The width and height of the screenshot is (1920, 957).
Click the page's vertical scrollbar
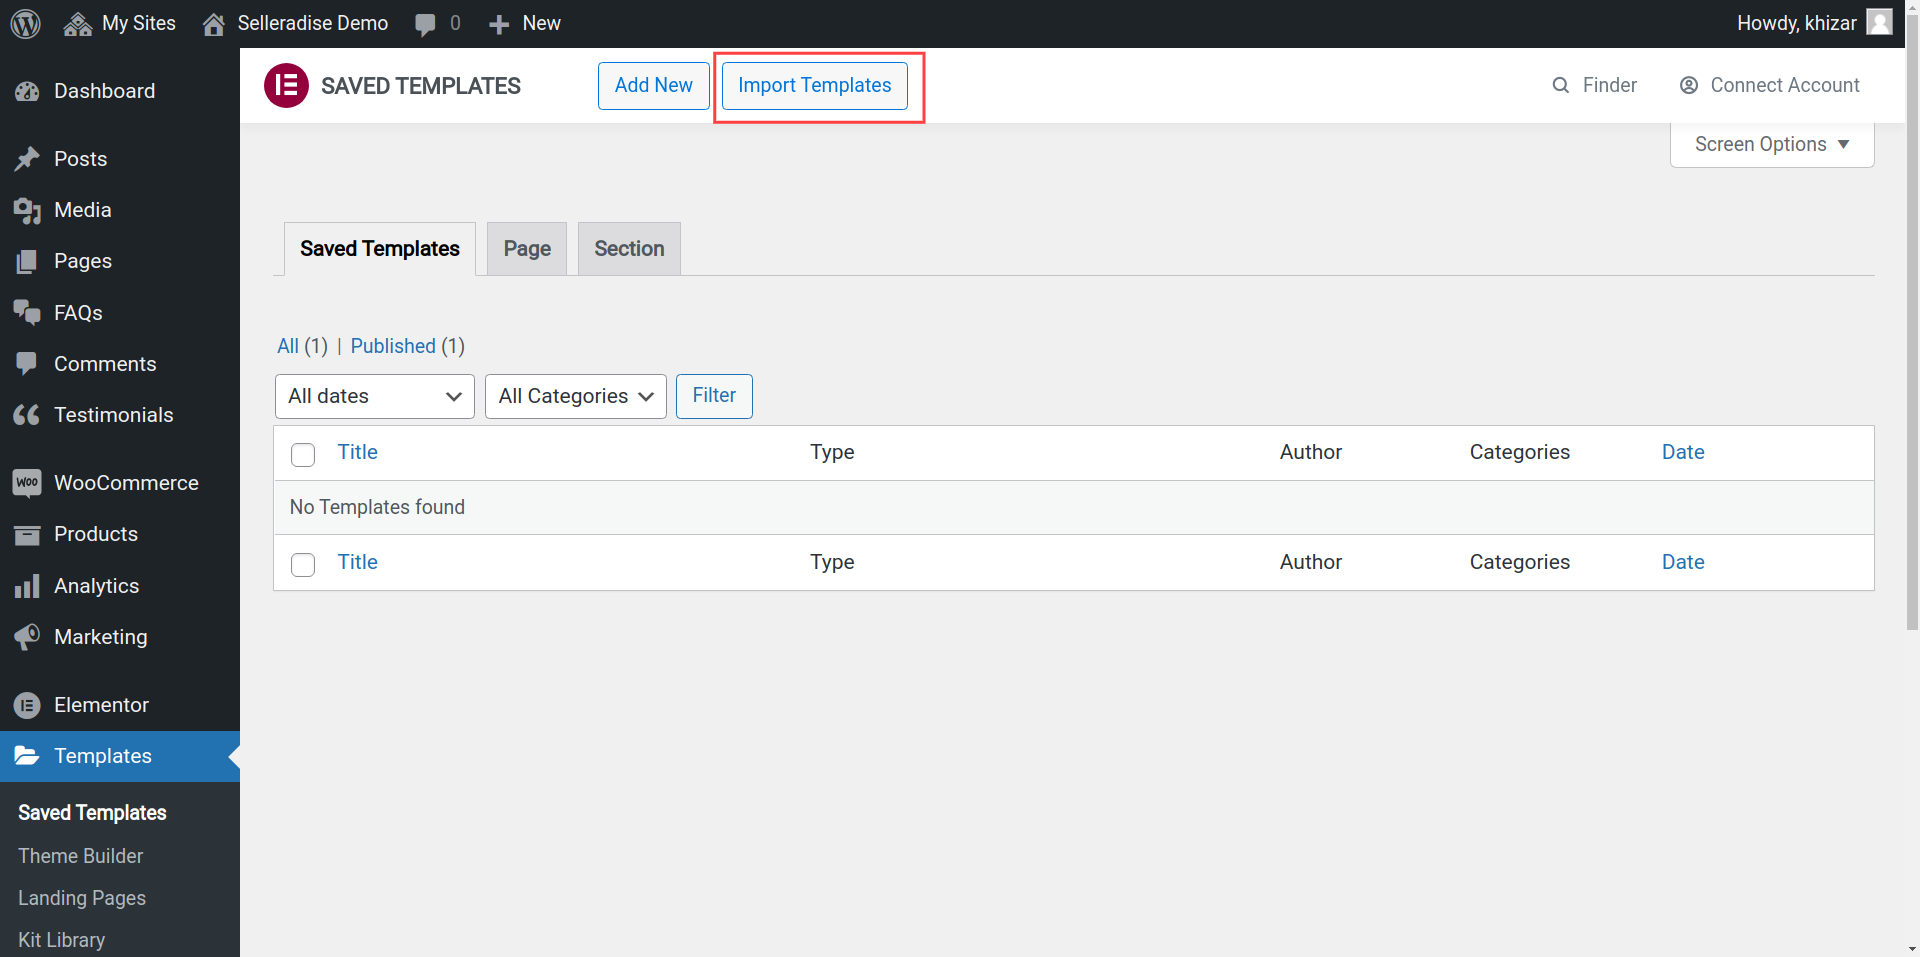coord(1911,400)
